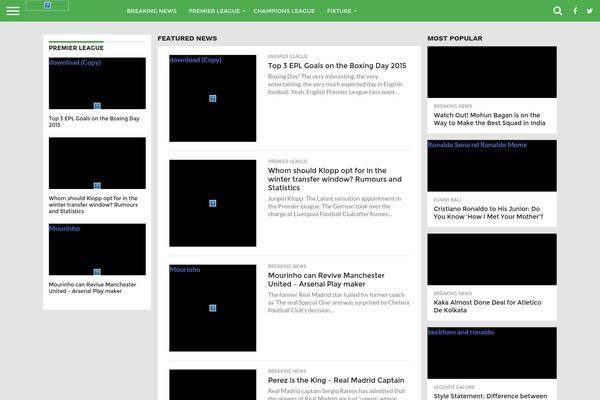Viewport: 600px width, 400px height.
Task: Open popular thumbnail for Mohun Bagan story
Action: (x=492, y=72)
